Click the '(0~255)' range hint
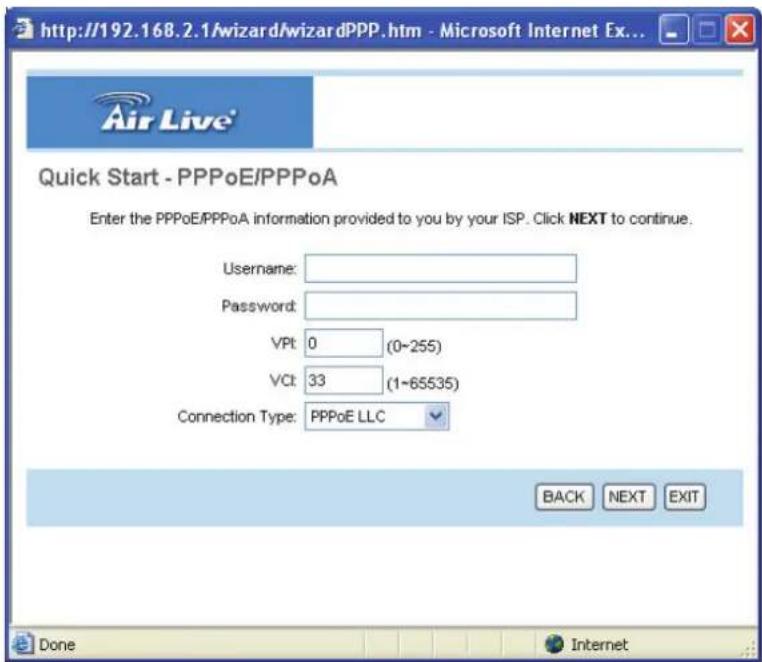The height and width of the screenshot is (662, 762). (x=414, y=347)
